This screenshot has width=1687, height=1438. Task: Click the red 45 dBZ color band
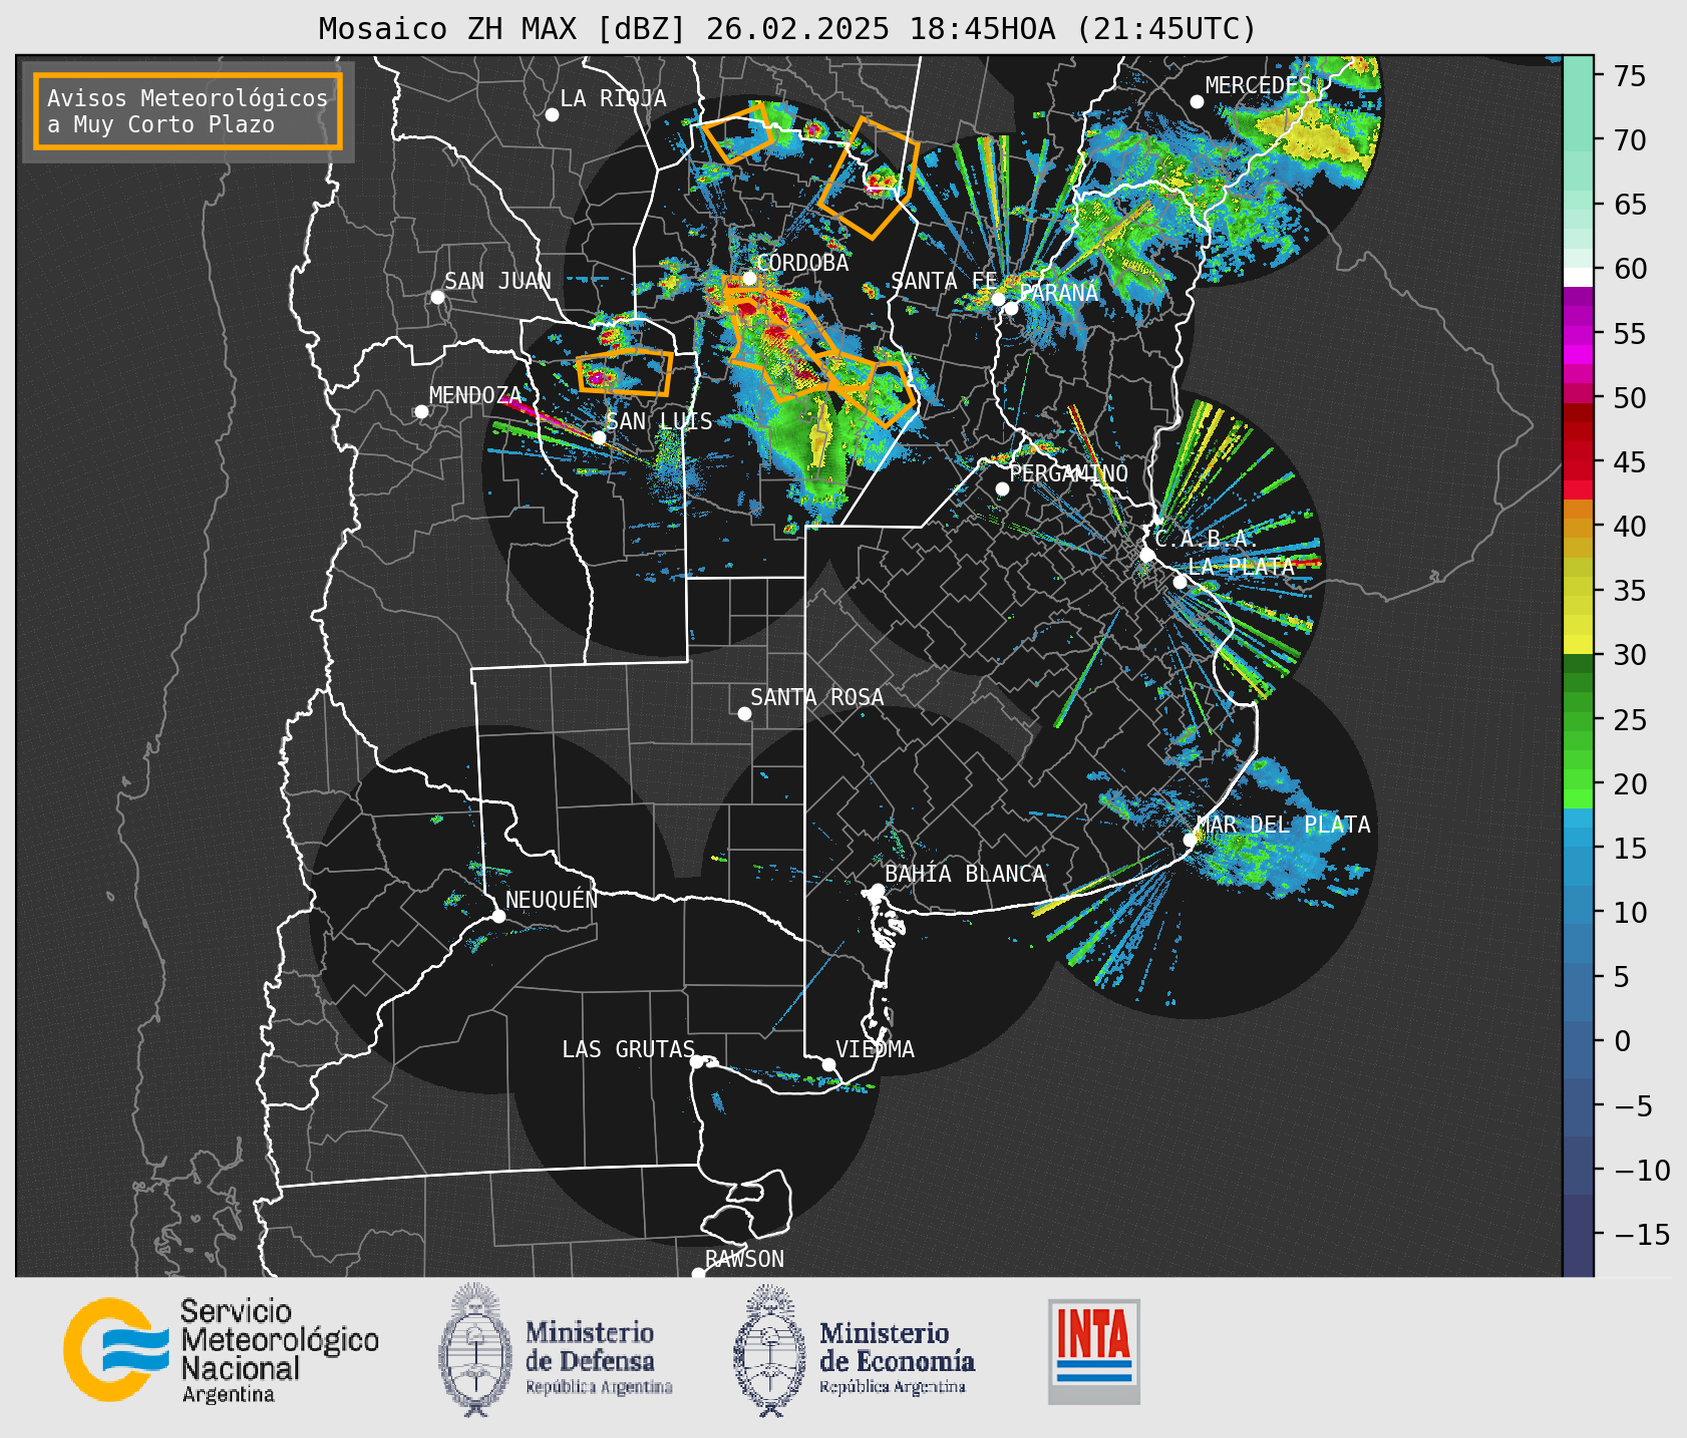(x=1577, y=462)
